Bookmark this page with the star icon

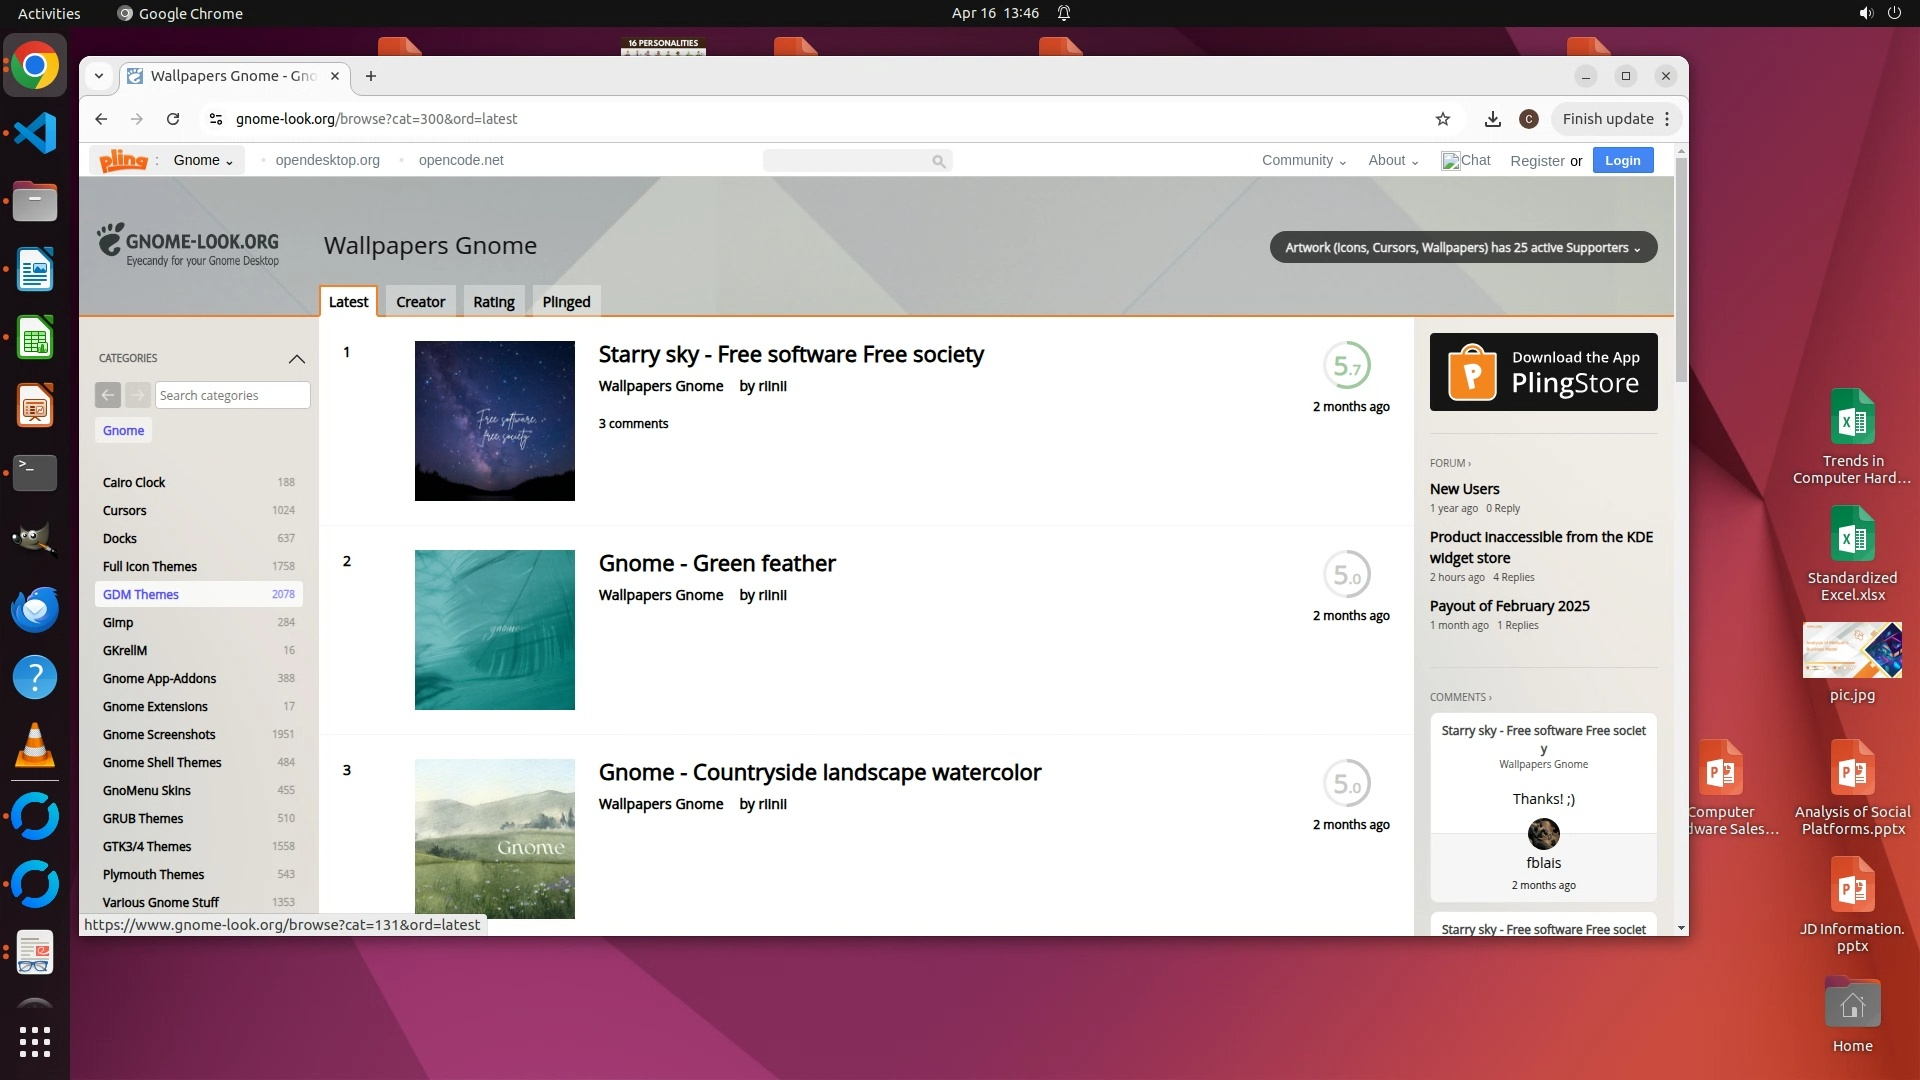point(1442,119)
